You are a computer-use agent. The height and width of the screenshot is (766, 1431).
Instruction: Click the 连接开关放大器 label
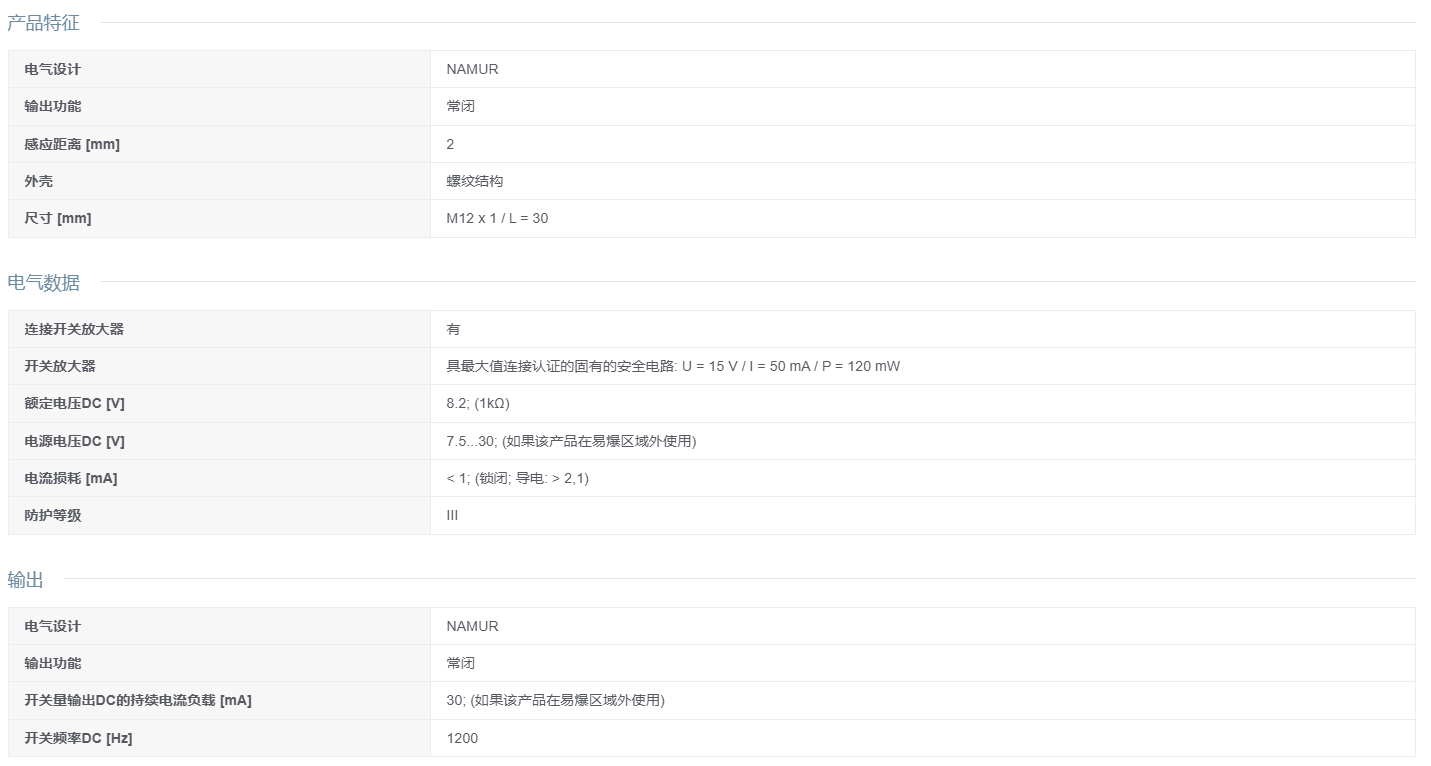coord(74,329)
